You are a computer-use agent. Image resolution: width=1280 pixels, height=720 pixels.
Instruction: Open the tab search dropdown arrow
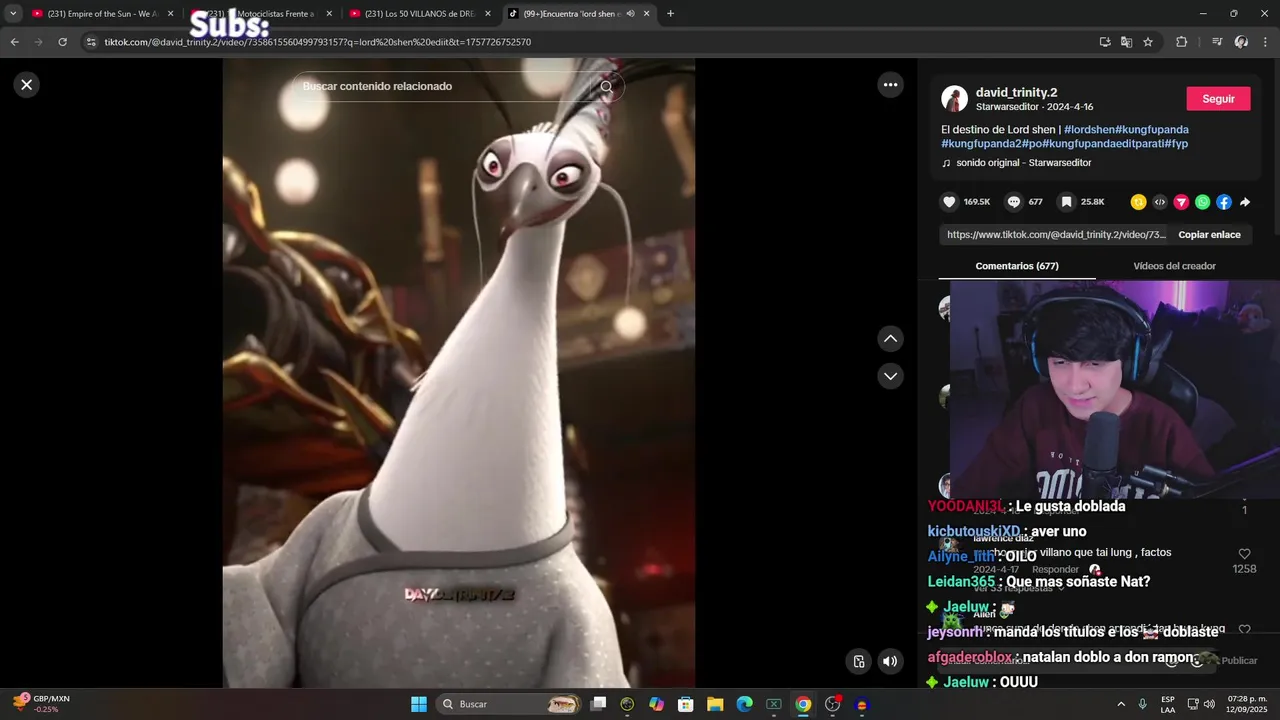click(x=13, y=14)
